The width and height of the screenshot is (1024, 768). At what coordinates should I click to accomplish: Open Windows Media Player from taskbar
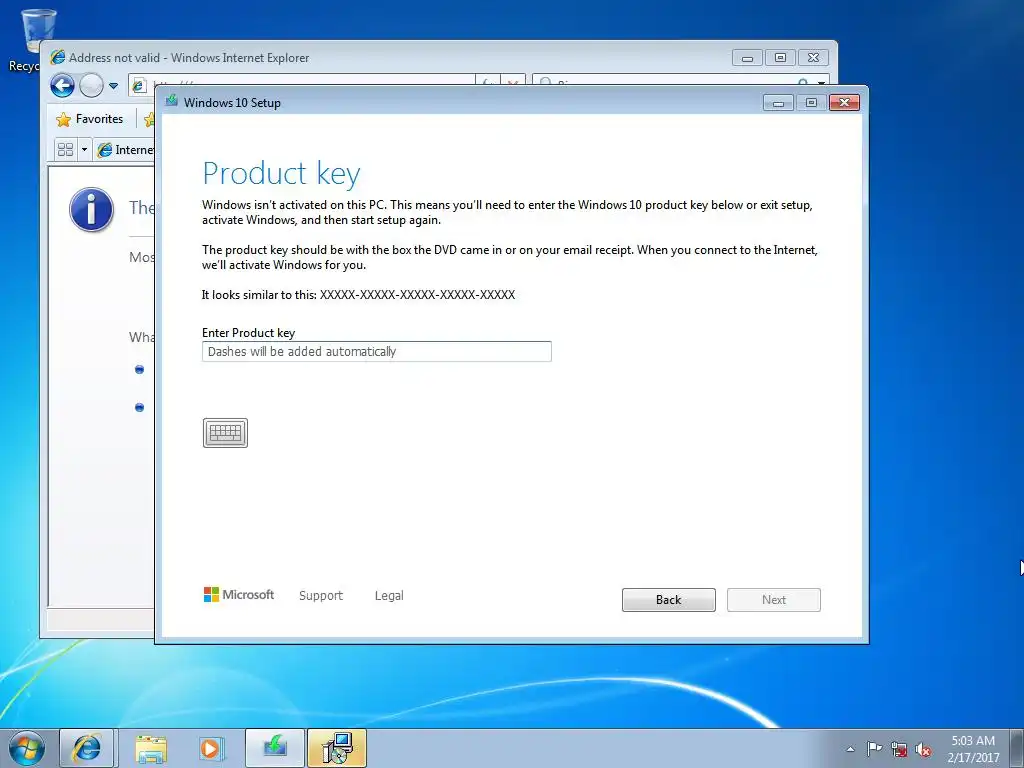pyautogui.click(x=211, y=748)
